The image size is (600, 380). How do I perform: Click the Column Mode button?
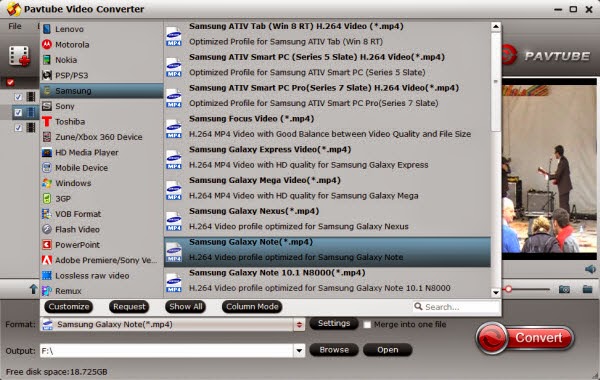[x=252, y=307]
